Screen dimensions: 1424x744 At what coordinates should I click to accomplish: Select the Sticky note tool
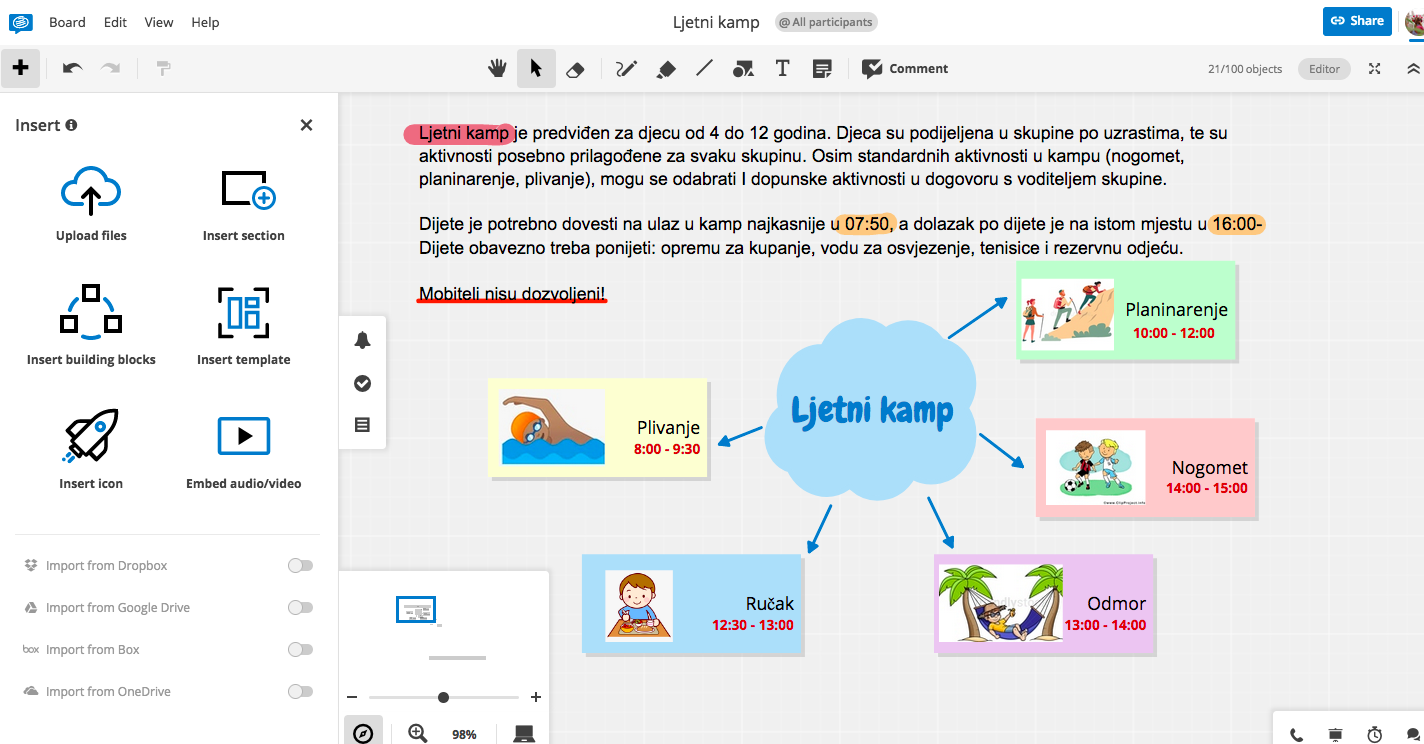tap(822, 68)
